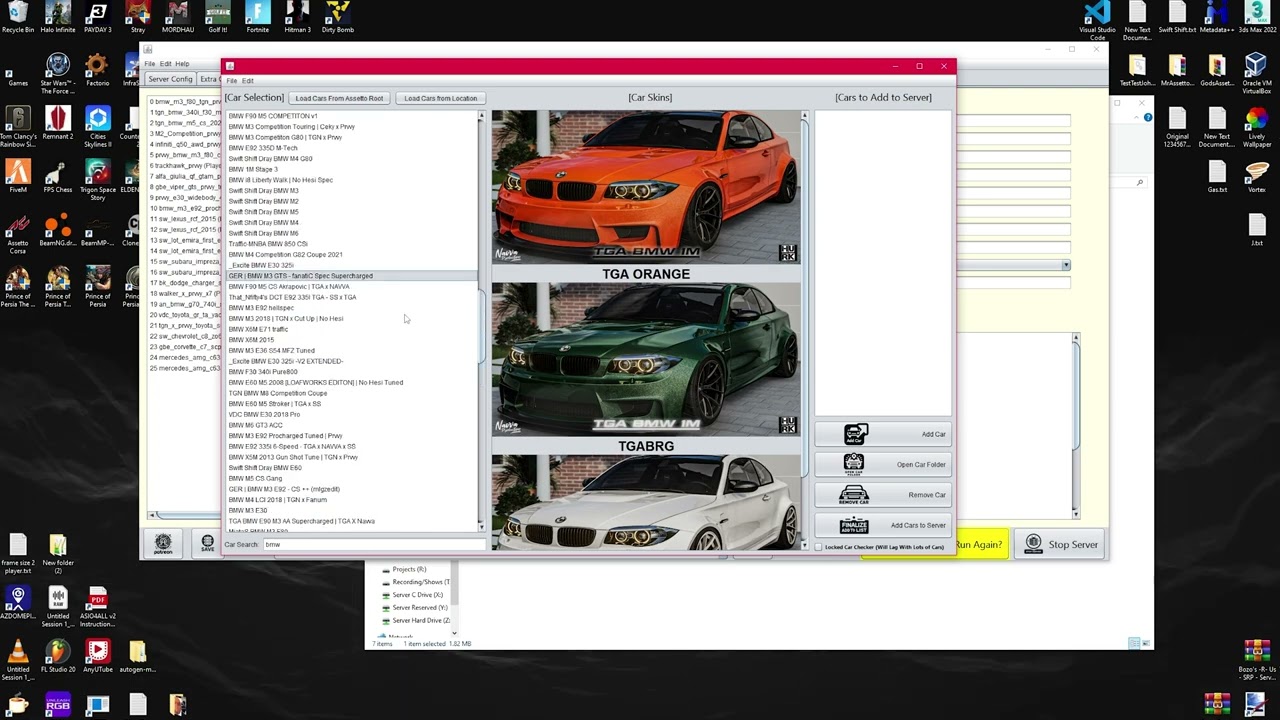Screen dimensions: 1280x720
Task: Click down arrow of skins scrollbar
Action: pyautogui.click(x=804, y=545)
